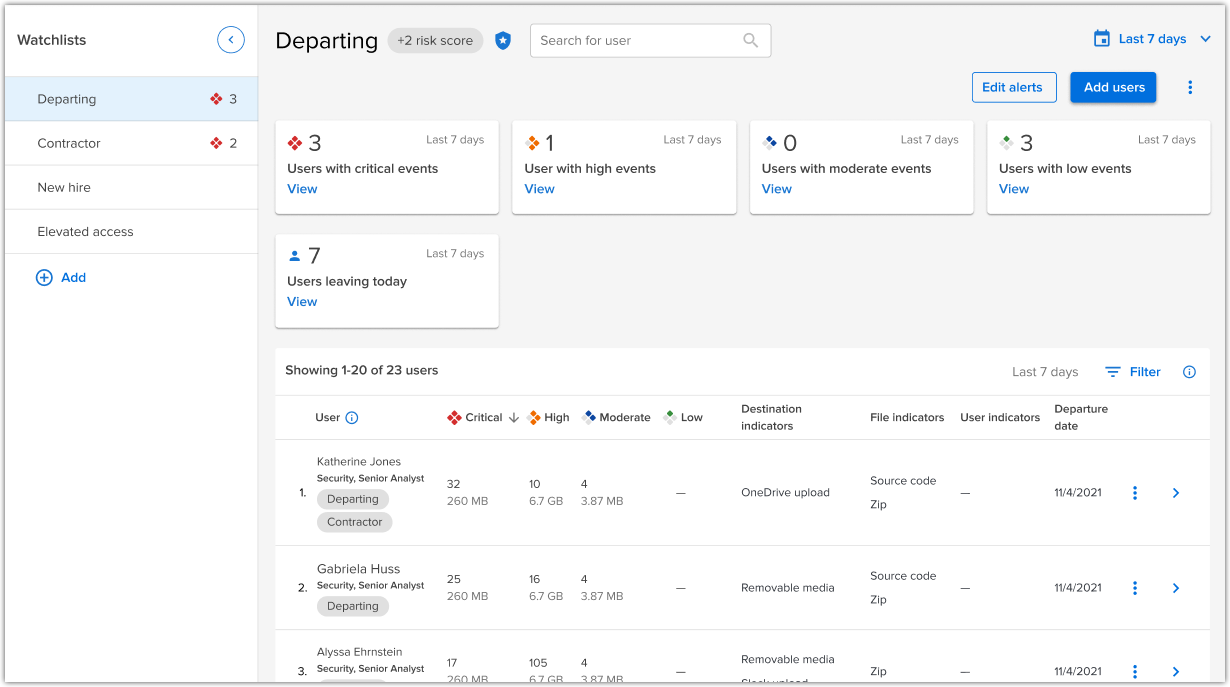Open the page-level more options menu
Screen dimensions: 1230x687
tap(1190, 88)
